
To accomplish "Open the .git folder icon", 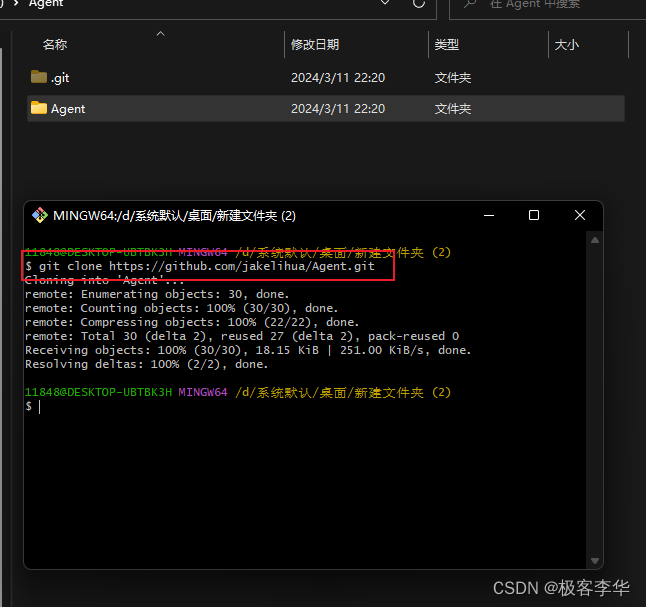I will pyautogui.click(x=39, y=77).
